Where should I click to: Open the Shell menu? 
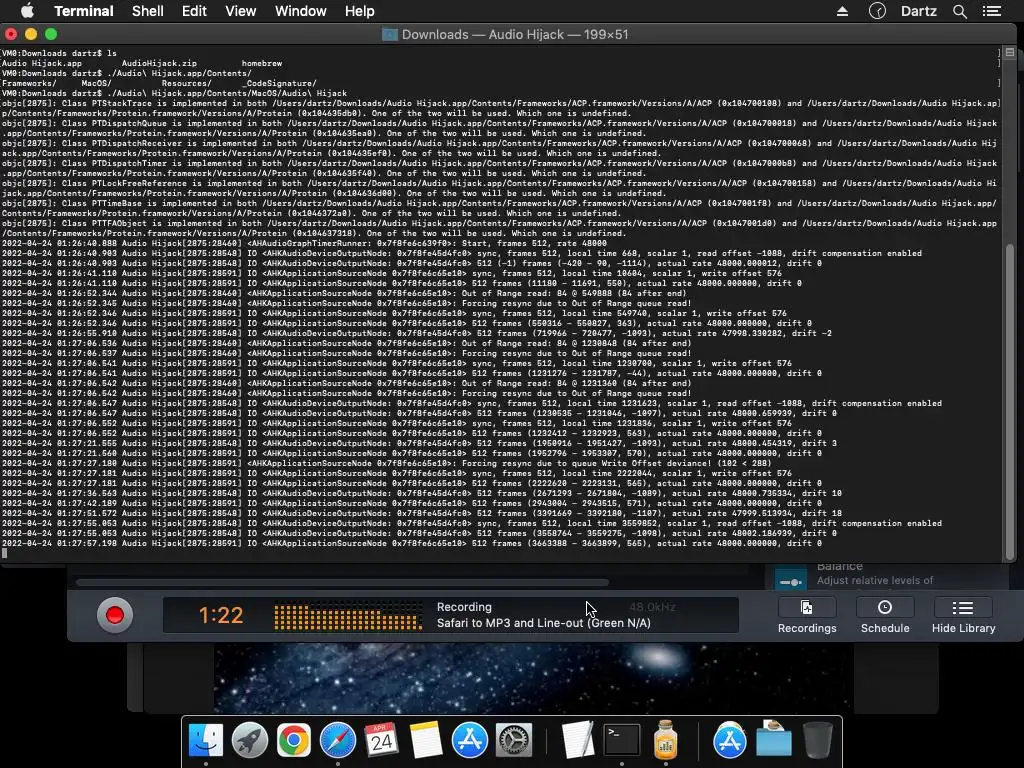[x=148, y=11]
